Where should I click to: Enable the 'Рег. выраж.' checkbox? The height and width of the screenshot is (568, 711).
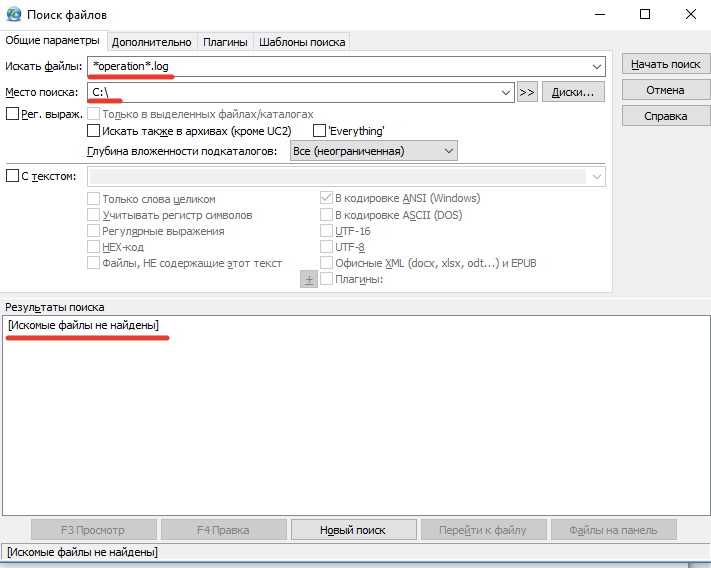[x=13, y=114]
